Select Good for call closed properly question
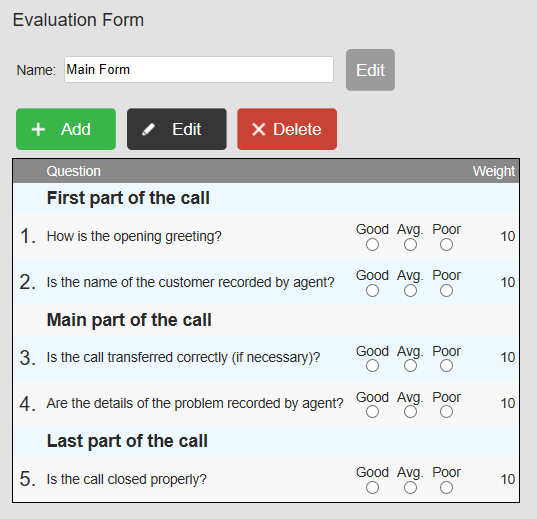This screenshot has width=537, height=519. 372,488
